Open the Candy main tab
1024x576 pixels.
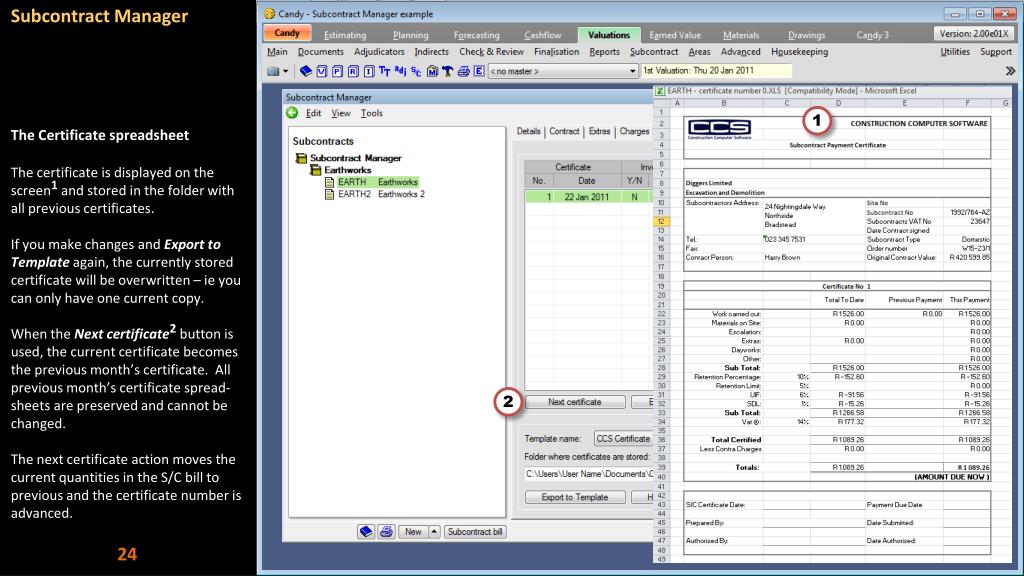[x=287, y=33]
